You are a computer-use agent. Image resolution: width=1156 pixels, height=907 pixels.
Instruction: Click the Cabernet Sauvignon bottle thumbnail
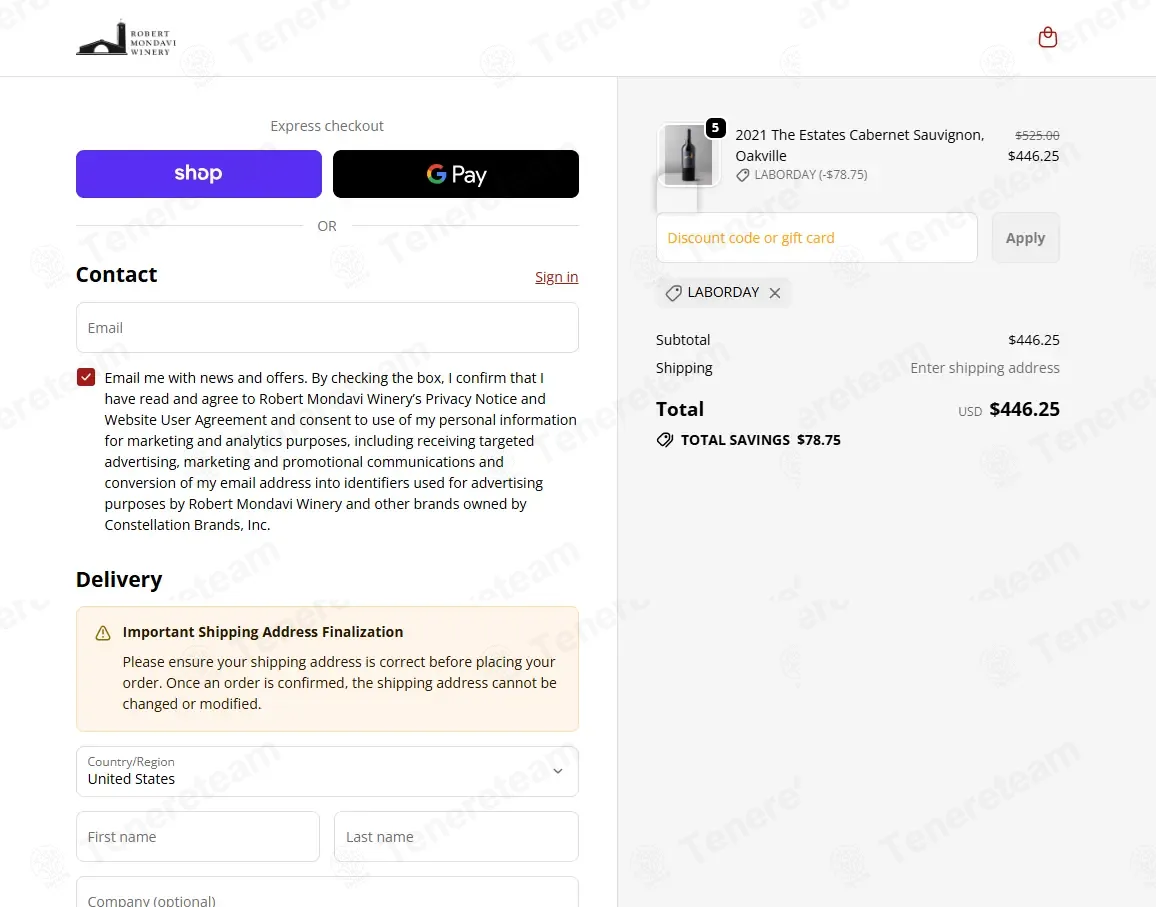[688, 154]
